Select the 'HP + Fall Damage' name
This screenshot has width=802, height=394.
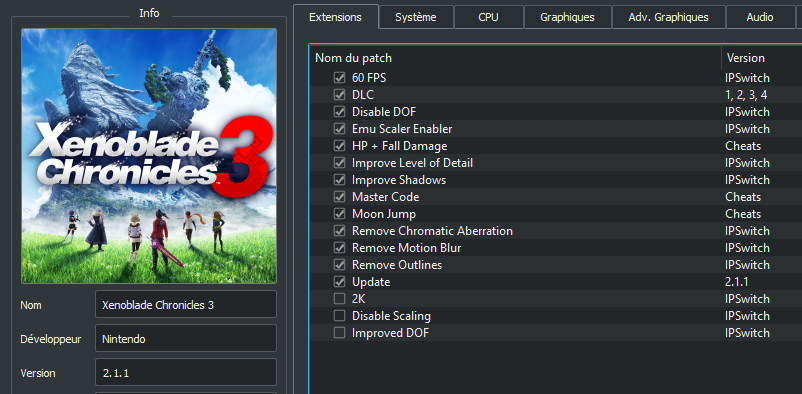pyautogui.click(x=399, y=146)
